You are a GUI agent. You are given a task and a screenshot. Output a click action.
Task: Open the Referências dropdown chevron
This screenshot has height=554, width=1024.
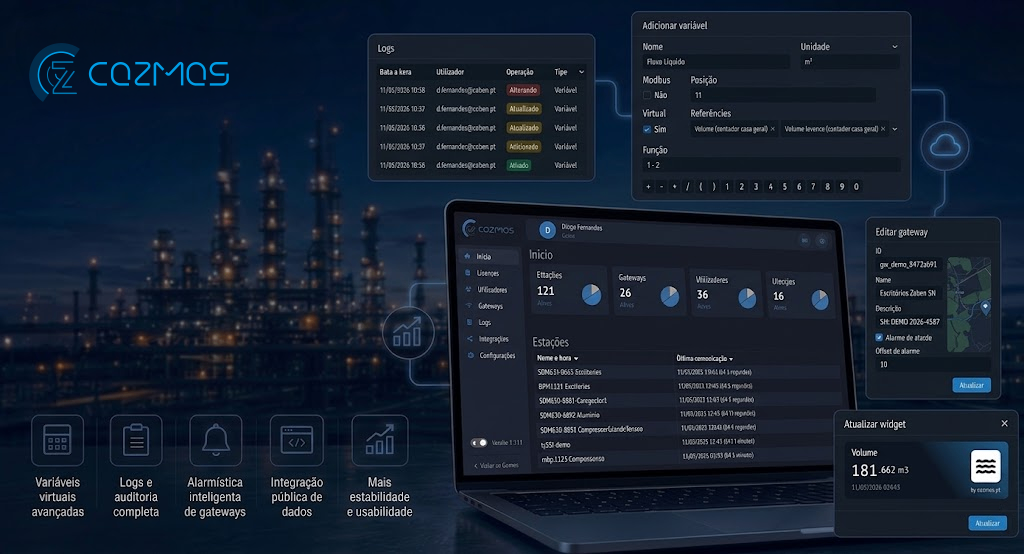coord(895,129)
